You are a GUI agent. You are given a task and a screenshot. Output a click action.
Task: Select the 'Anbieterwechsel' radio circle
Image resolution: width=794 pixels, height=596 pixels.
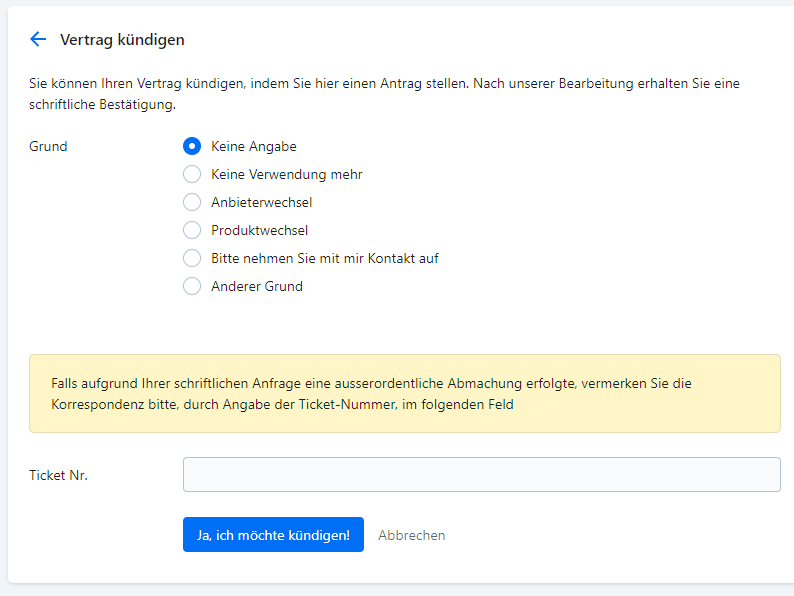[x=192, y=202]
